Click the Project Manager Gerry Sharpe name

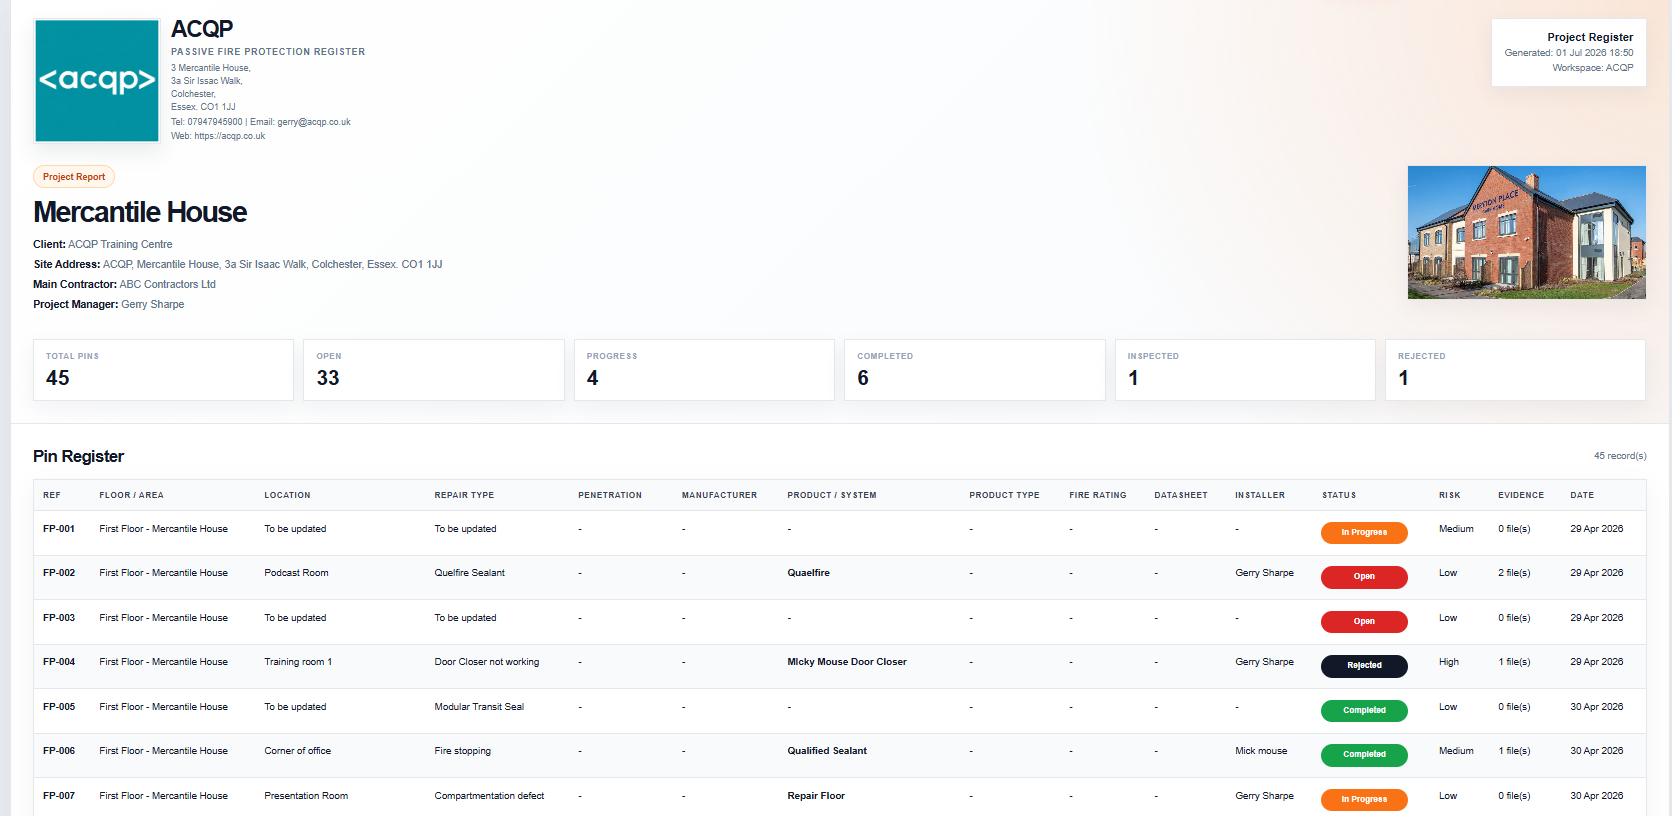click(153, 304)
